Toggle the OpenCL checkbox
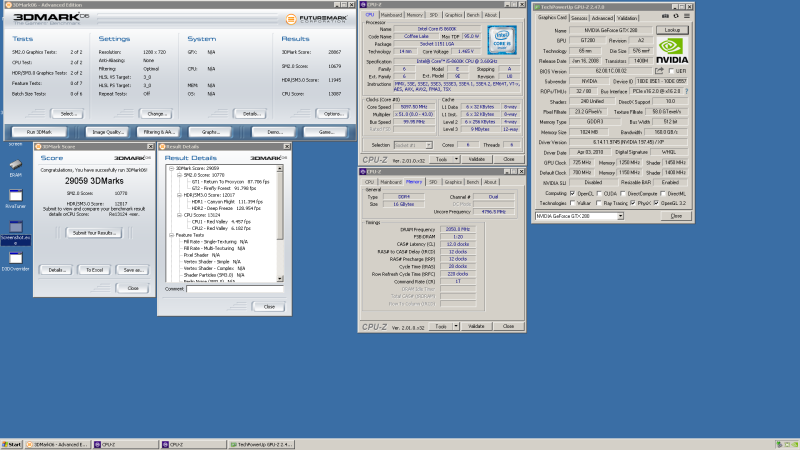This screenshot has width=800, height=450. coord(572,193)
